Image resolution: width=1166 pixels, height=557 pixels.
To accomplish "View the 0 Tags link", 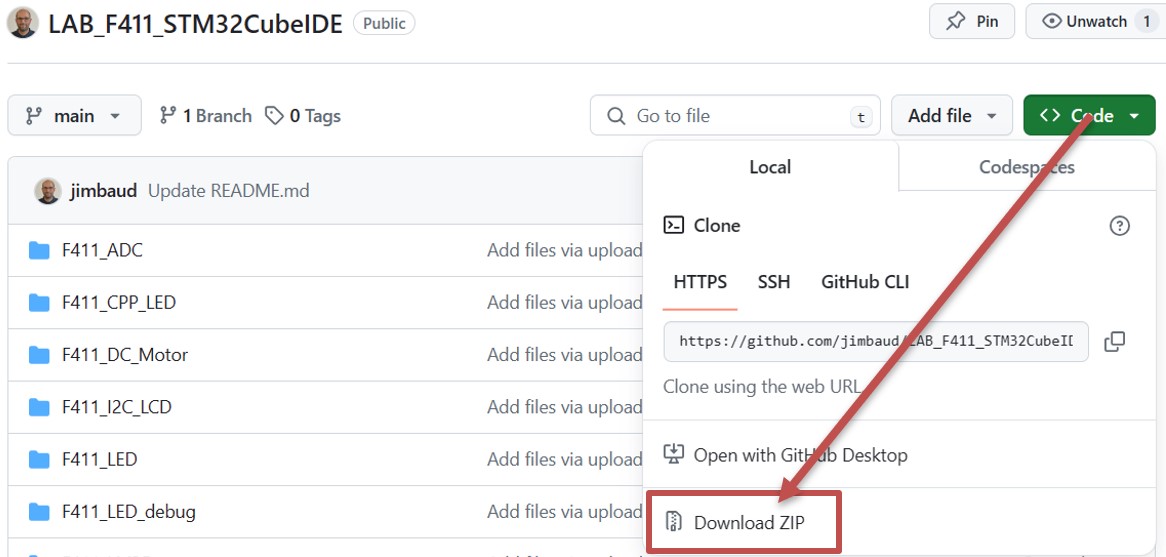I will pos(303,116).
